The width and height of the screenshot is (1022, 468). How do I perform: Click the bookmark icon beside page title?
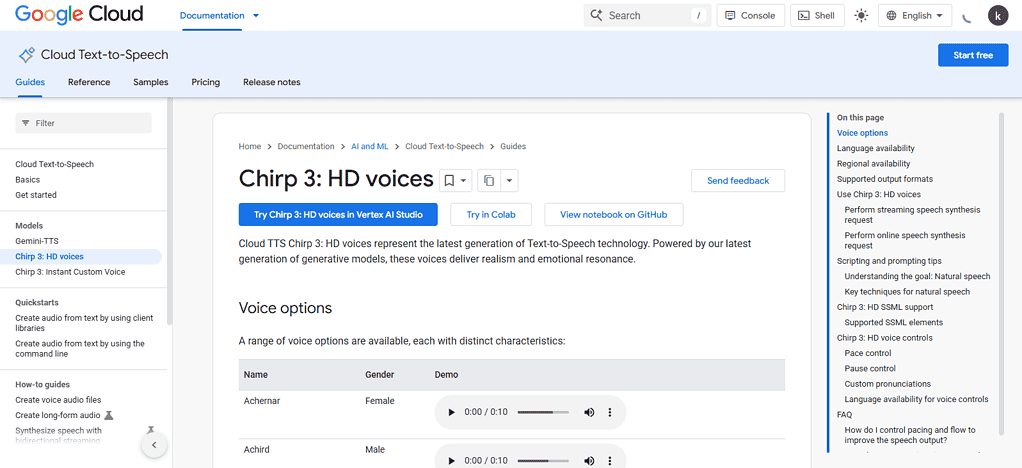tap(449, 181)
